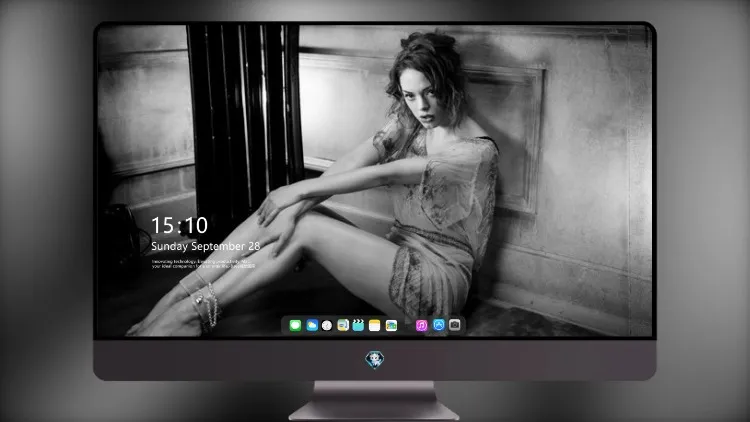Open the Photos gallery app in dock
This screenshot has height=422, width=750.
point(391,325)
